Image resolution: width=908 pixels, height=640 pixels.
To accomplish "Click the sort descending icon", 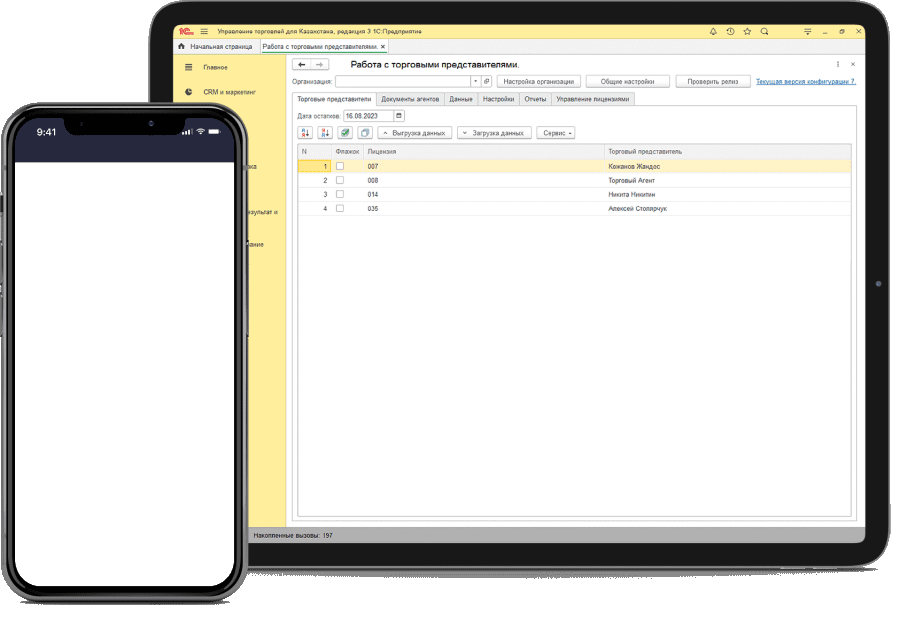I will (325, 133).
